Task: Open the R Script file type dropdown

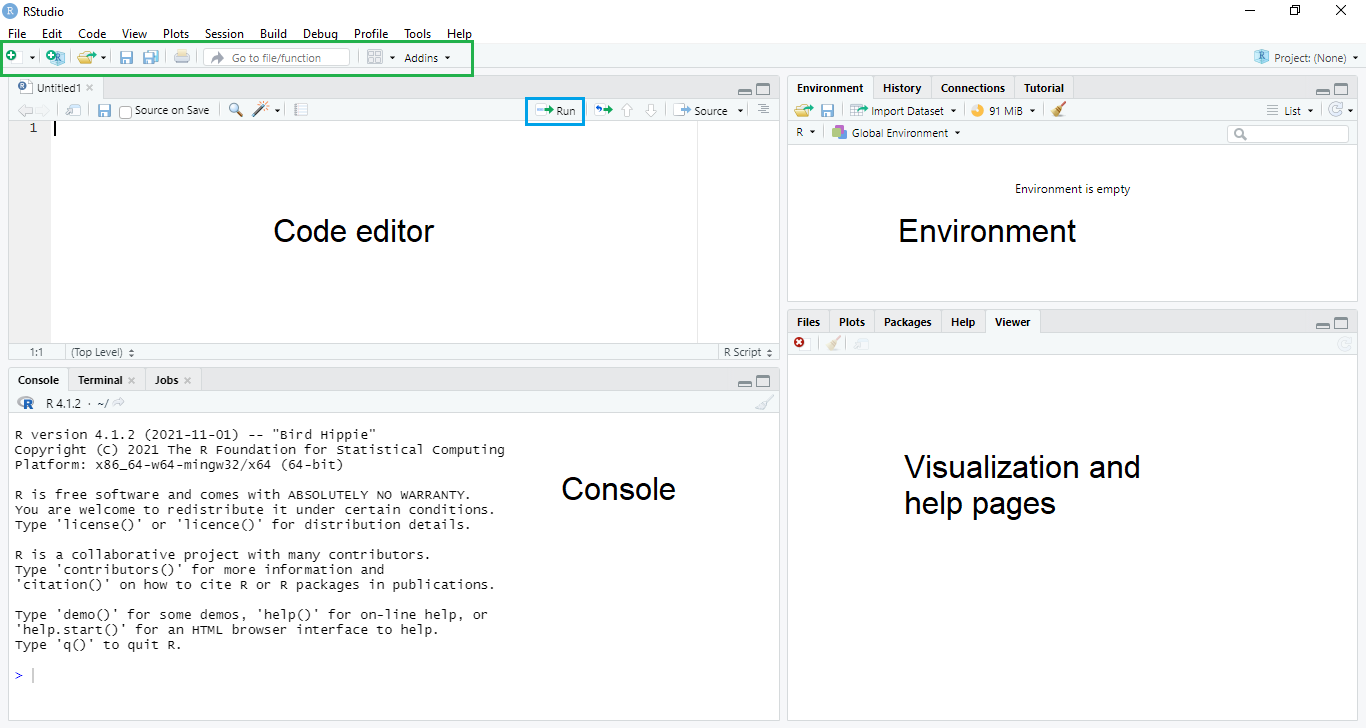Action: [x=749, y=352]
